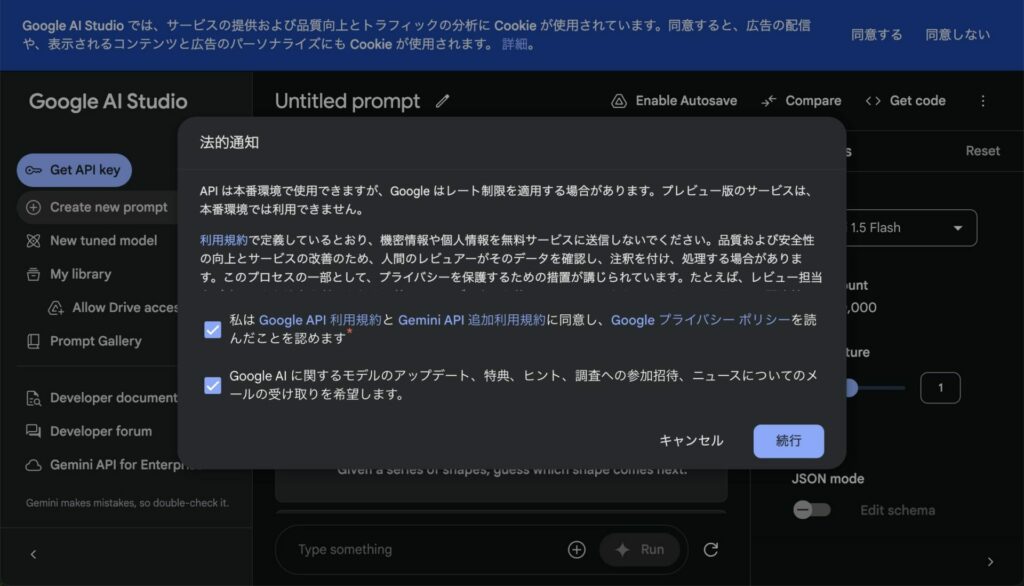The image size is (1024, 586).
Task: Collapse the sidebar with the left chevron
Action: 31,554
